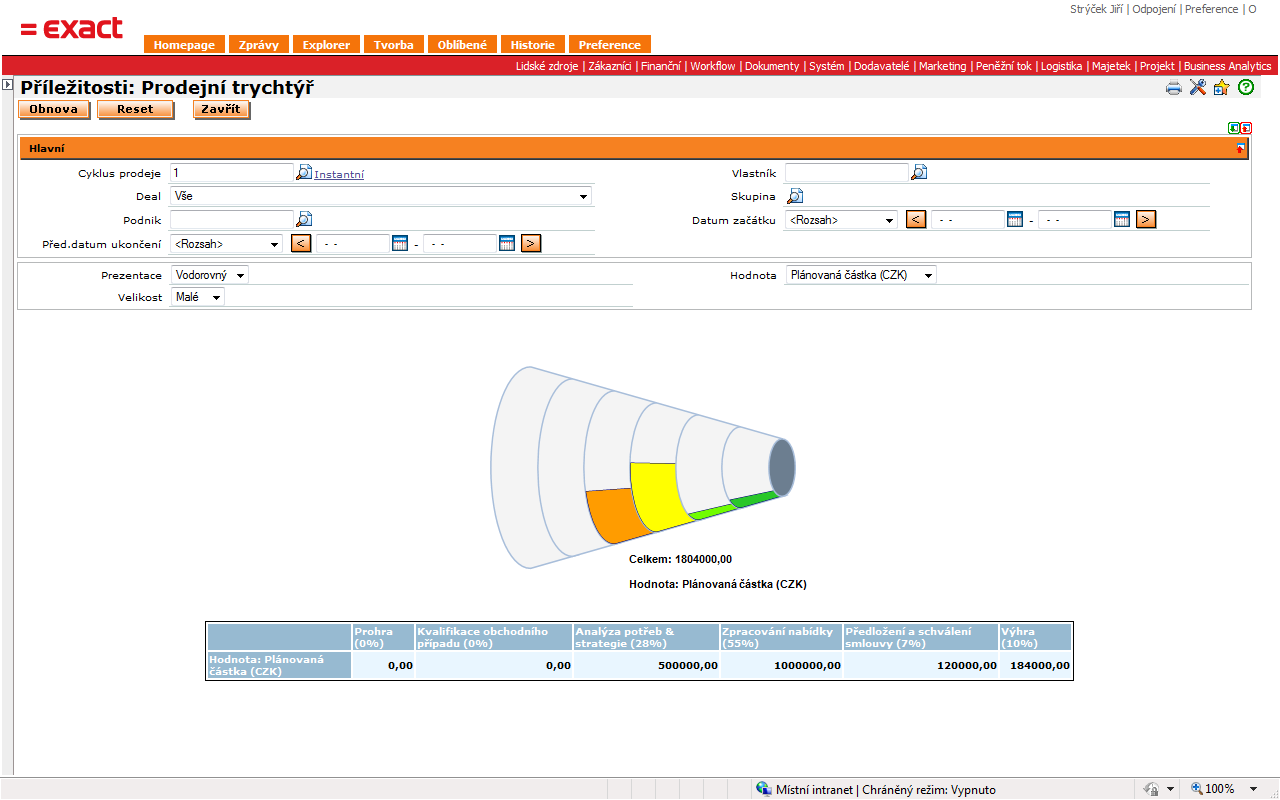Switch to the Tvorba tab
This screenshot has height=800, width=1280.
pyautogui.click(x=394, y=45)
